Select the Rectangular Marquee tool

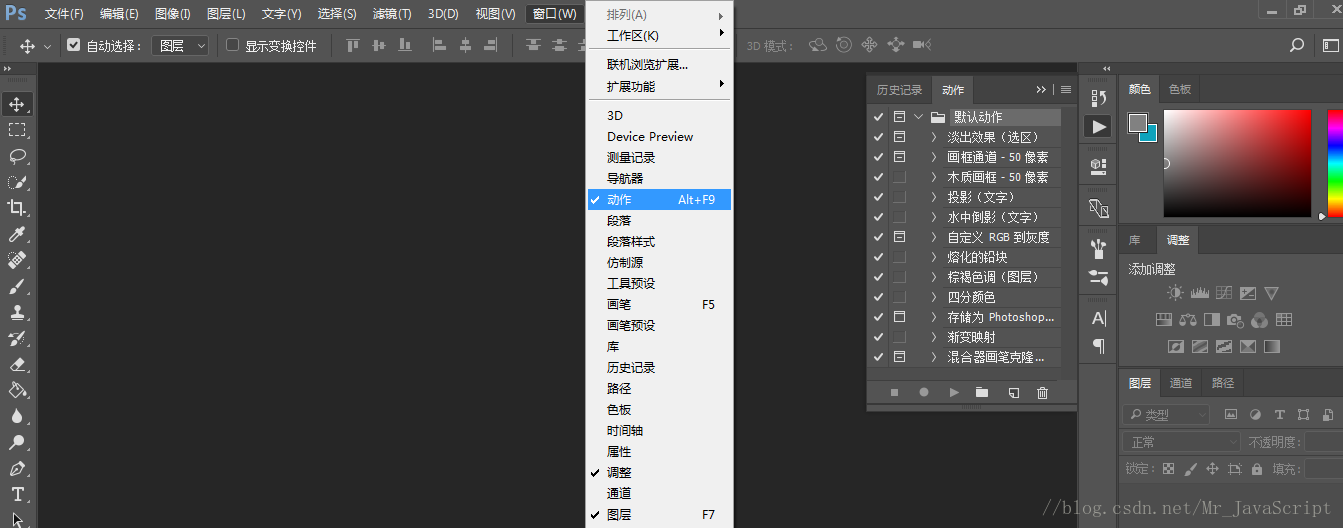point(17,130)
